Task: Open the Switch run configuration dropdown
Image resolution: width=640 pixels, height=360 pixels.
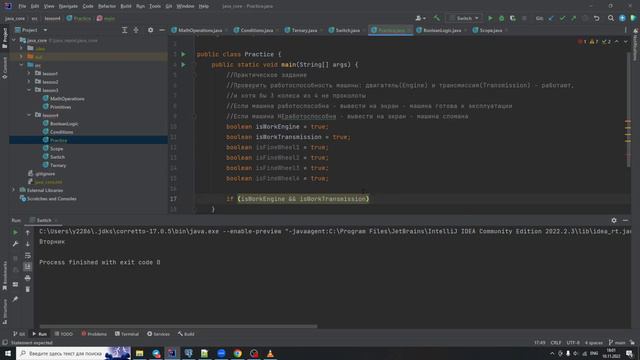Action: [x=464, y=18]
